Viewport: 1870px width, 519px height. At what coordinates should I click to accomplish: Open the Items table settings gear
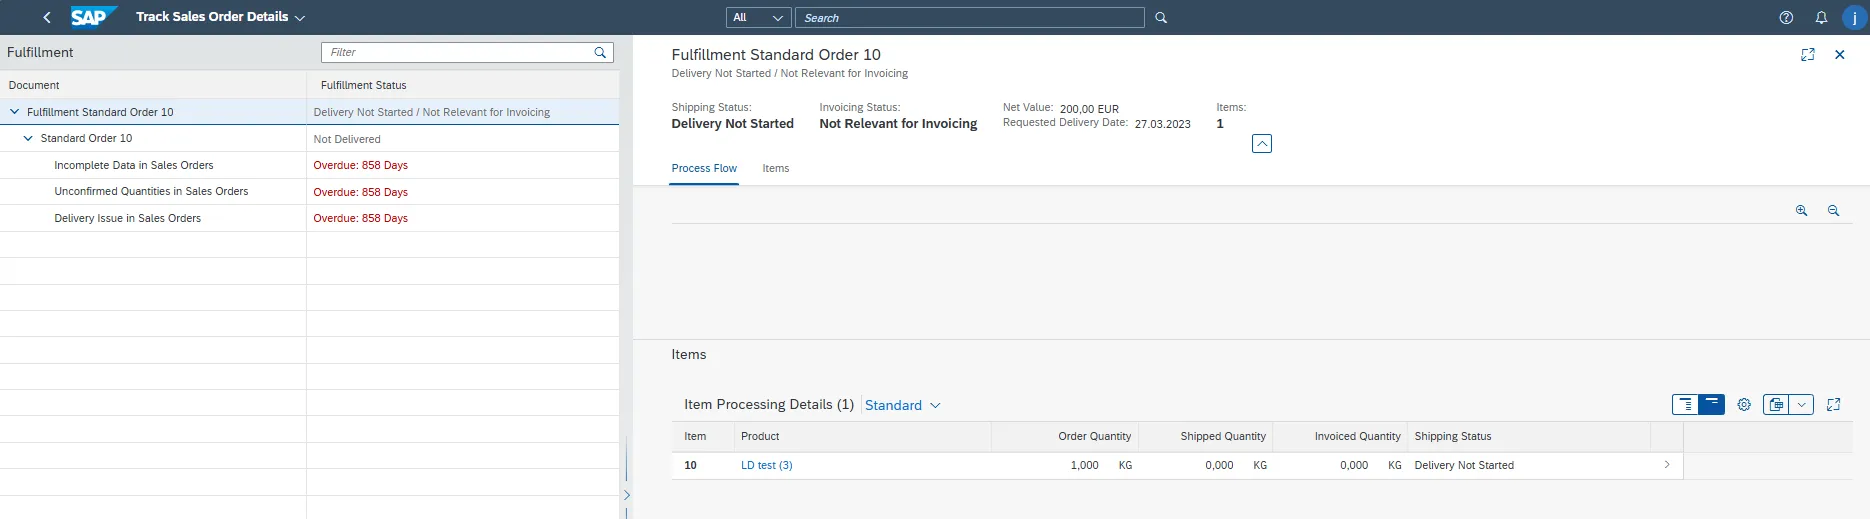[x=1744, y=405]
